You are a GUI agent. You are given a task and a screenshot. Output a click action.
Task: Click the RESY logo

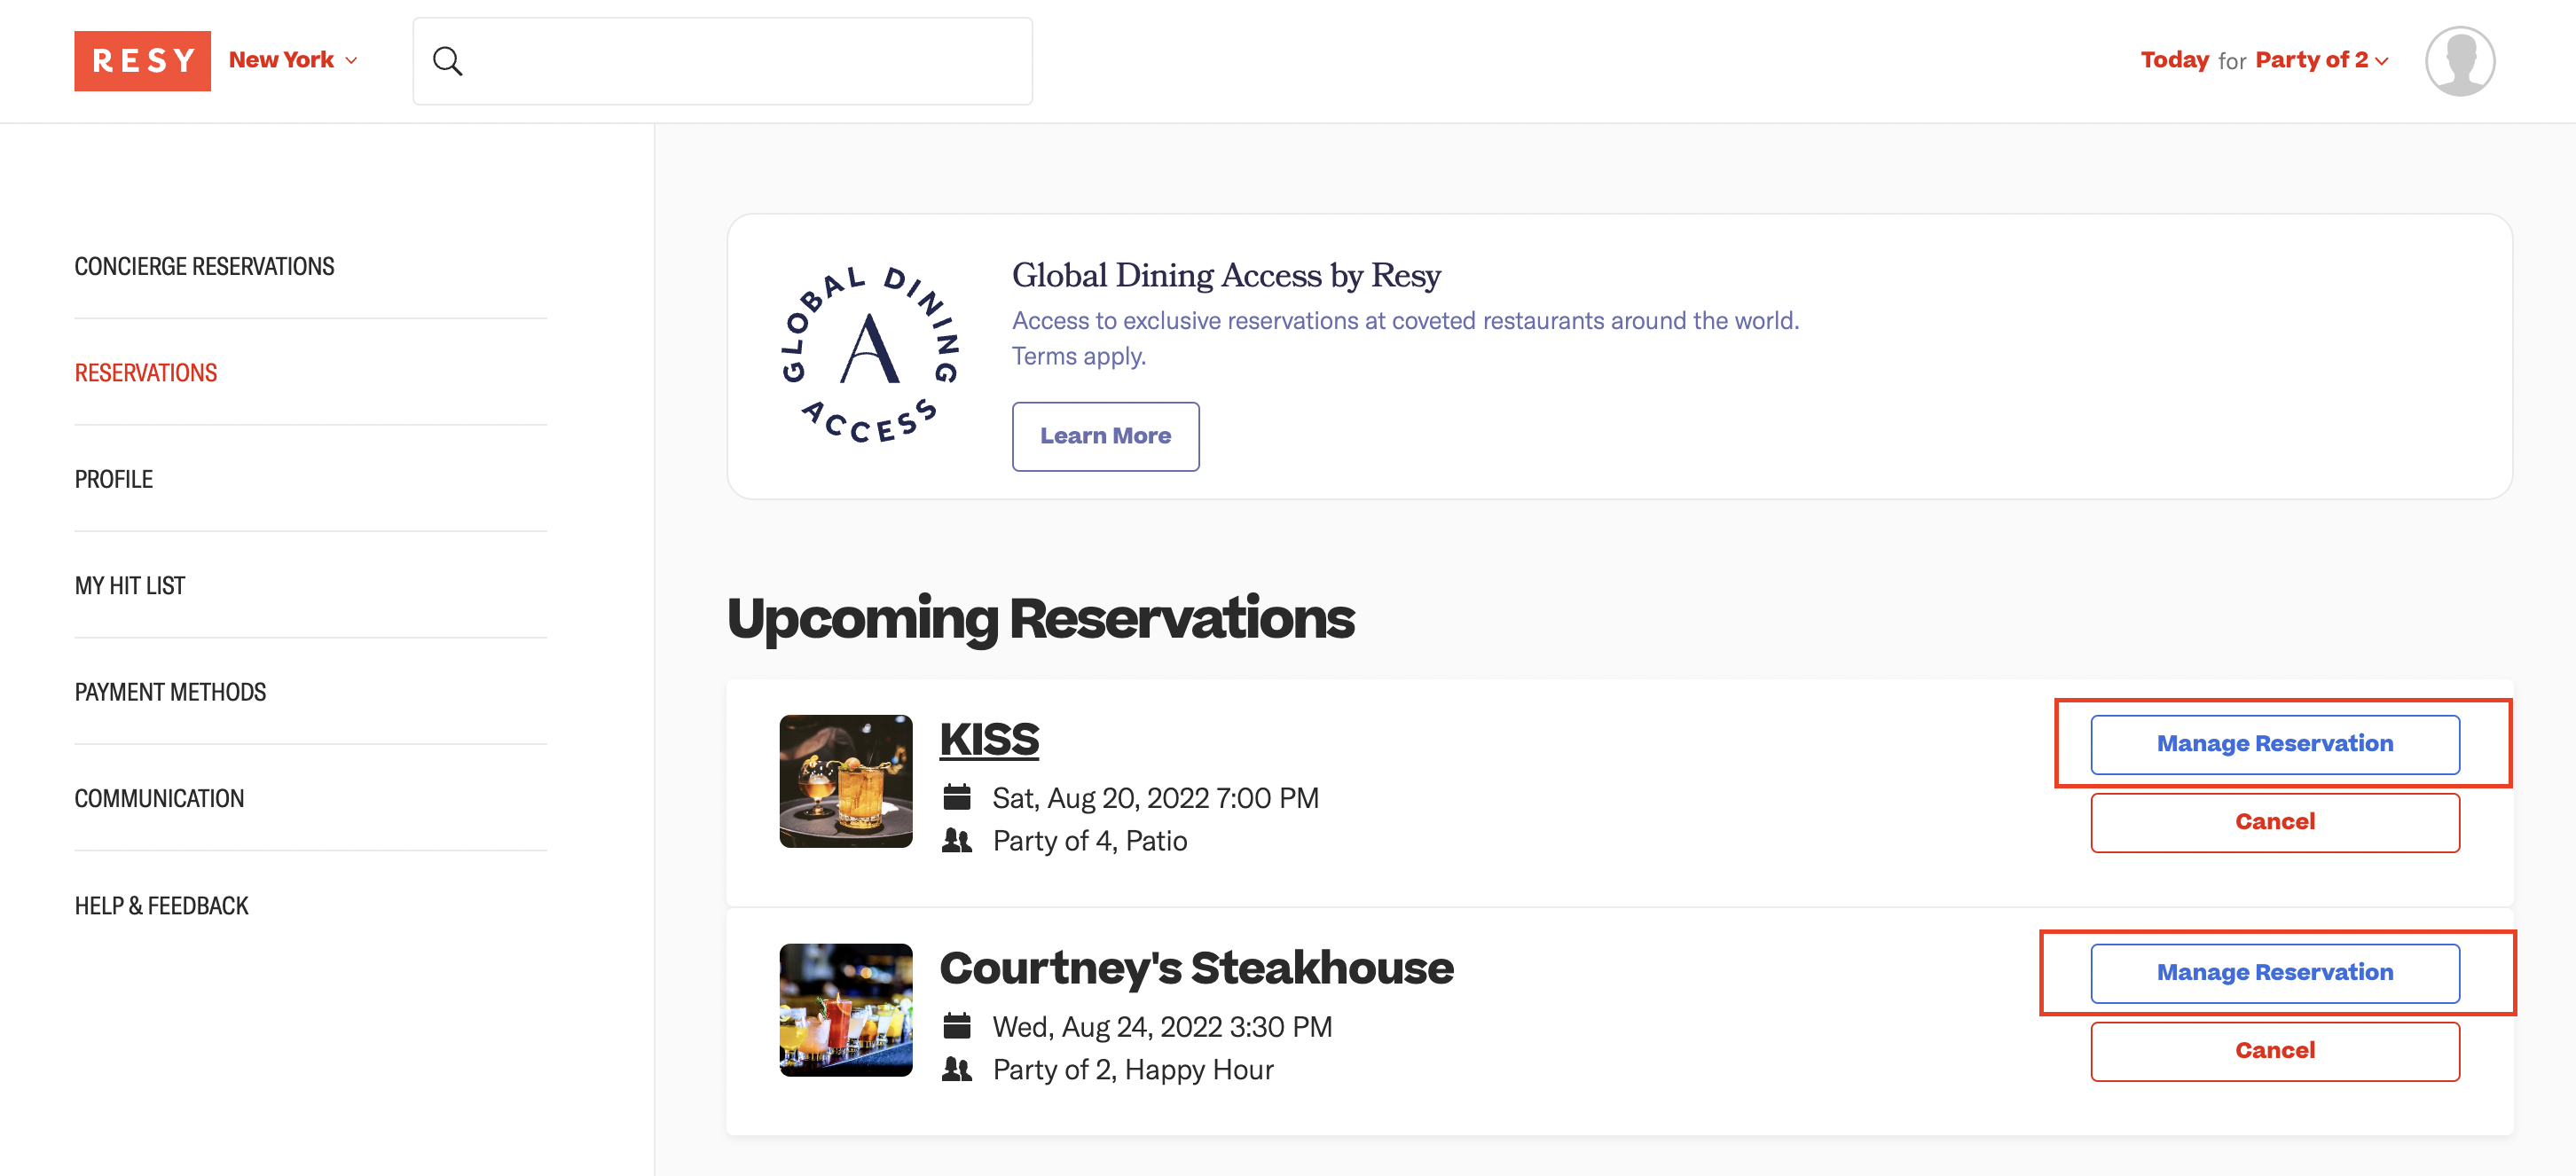click(142, 61)
